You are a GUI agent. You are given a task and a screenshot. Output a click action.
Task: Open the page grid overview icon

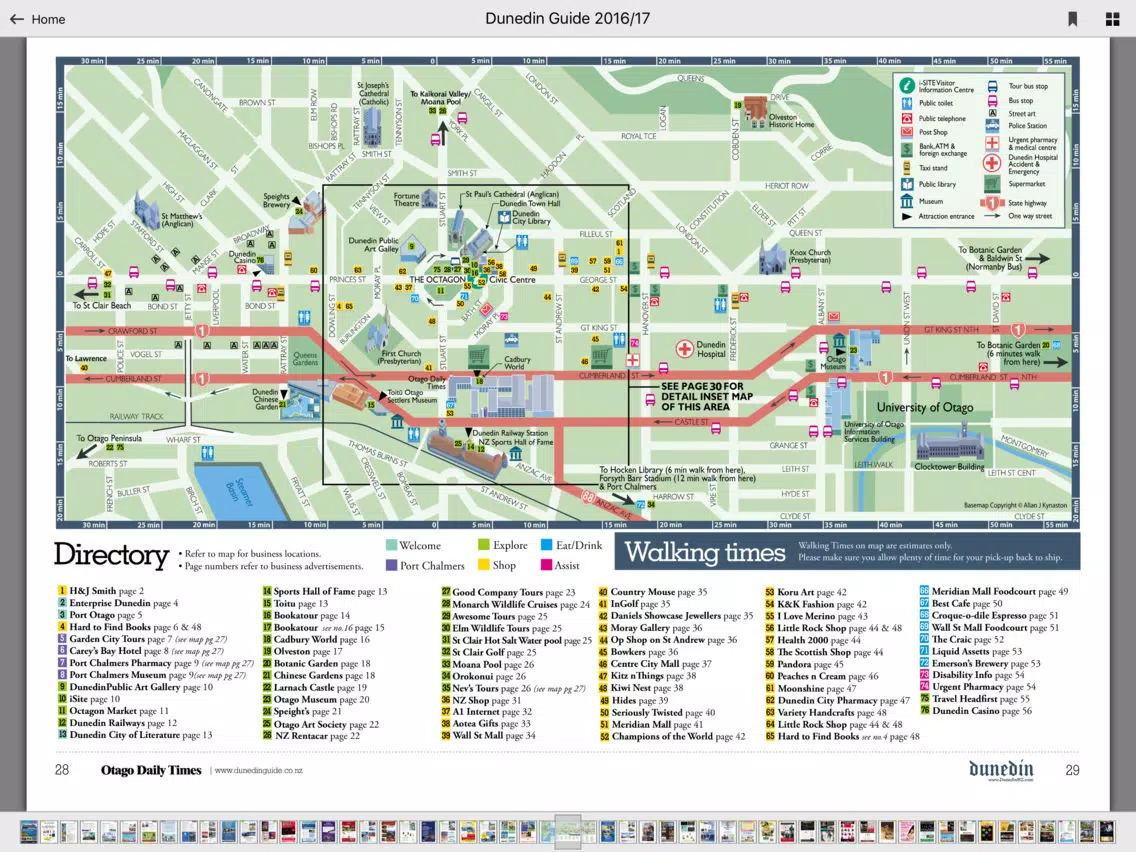pos(1113,20)
